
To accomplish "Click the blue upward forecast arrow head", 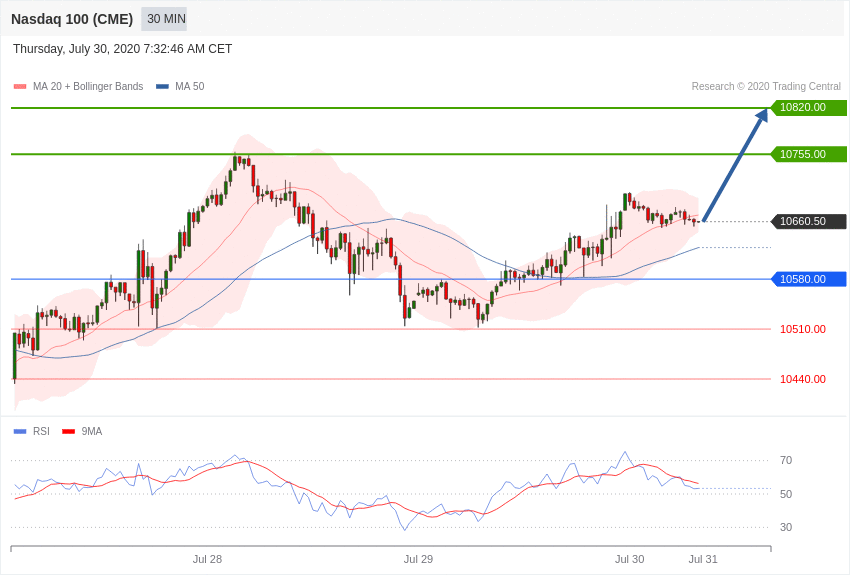I will 762,115.
